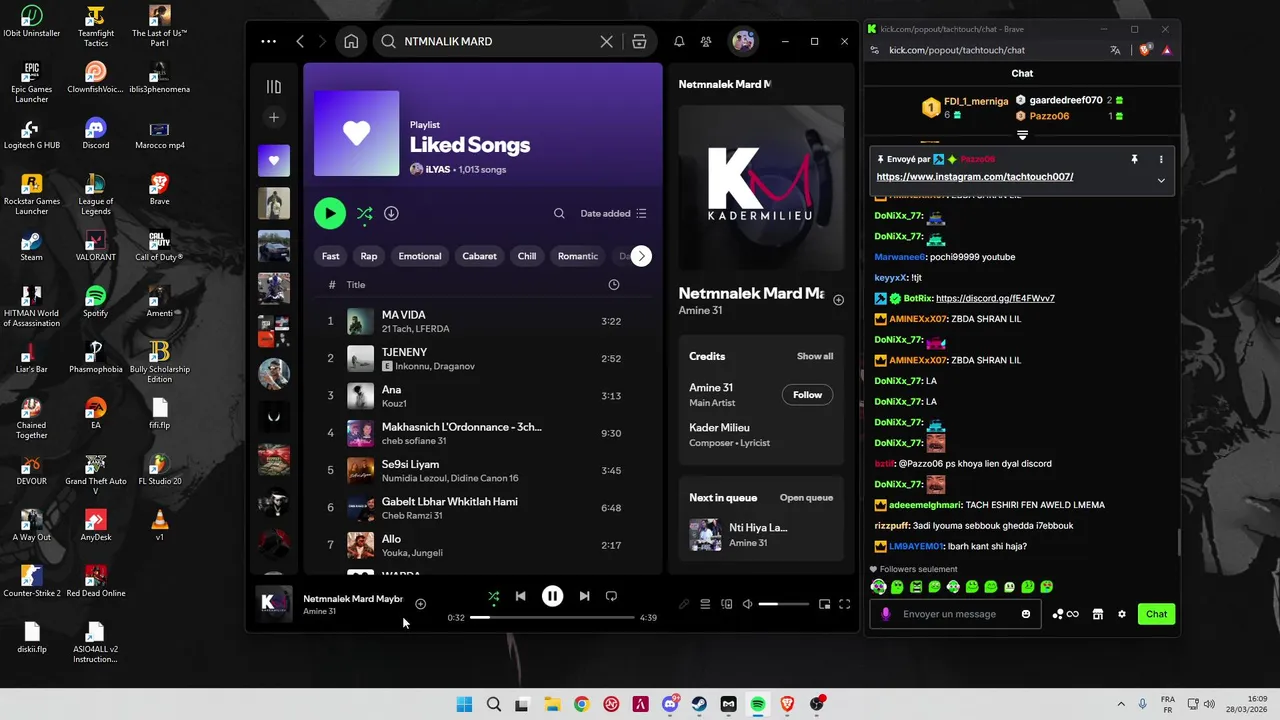Filter by the Fast chip

click(330, 256)
